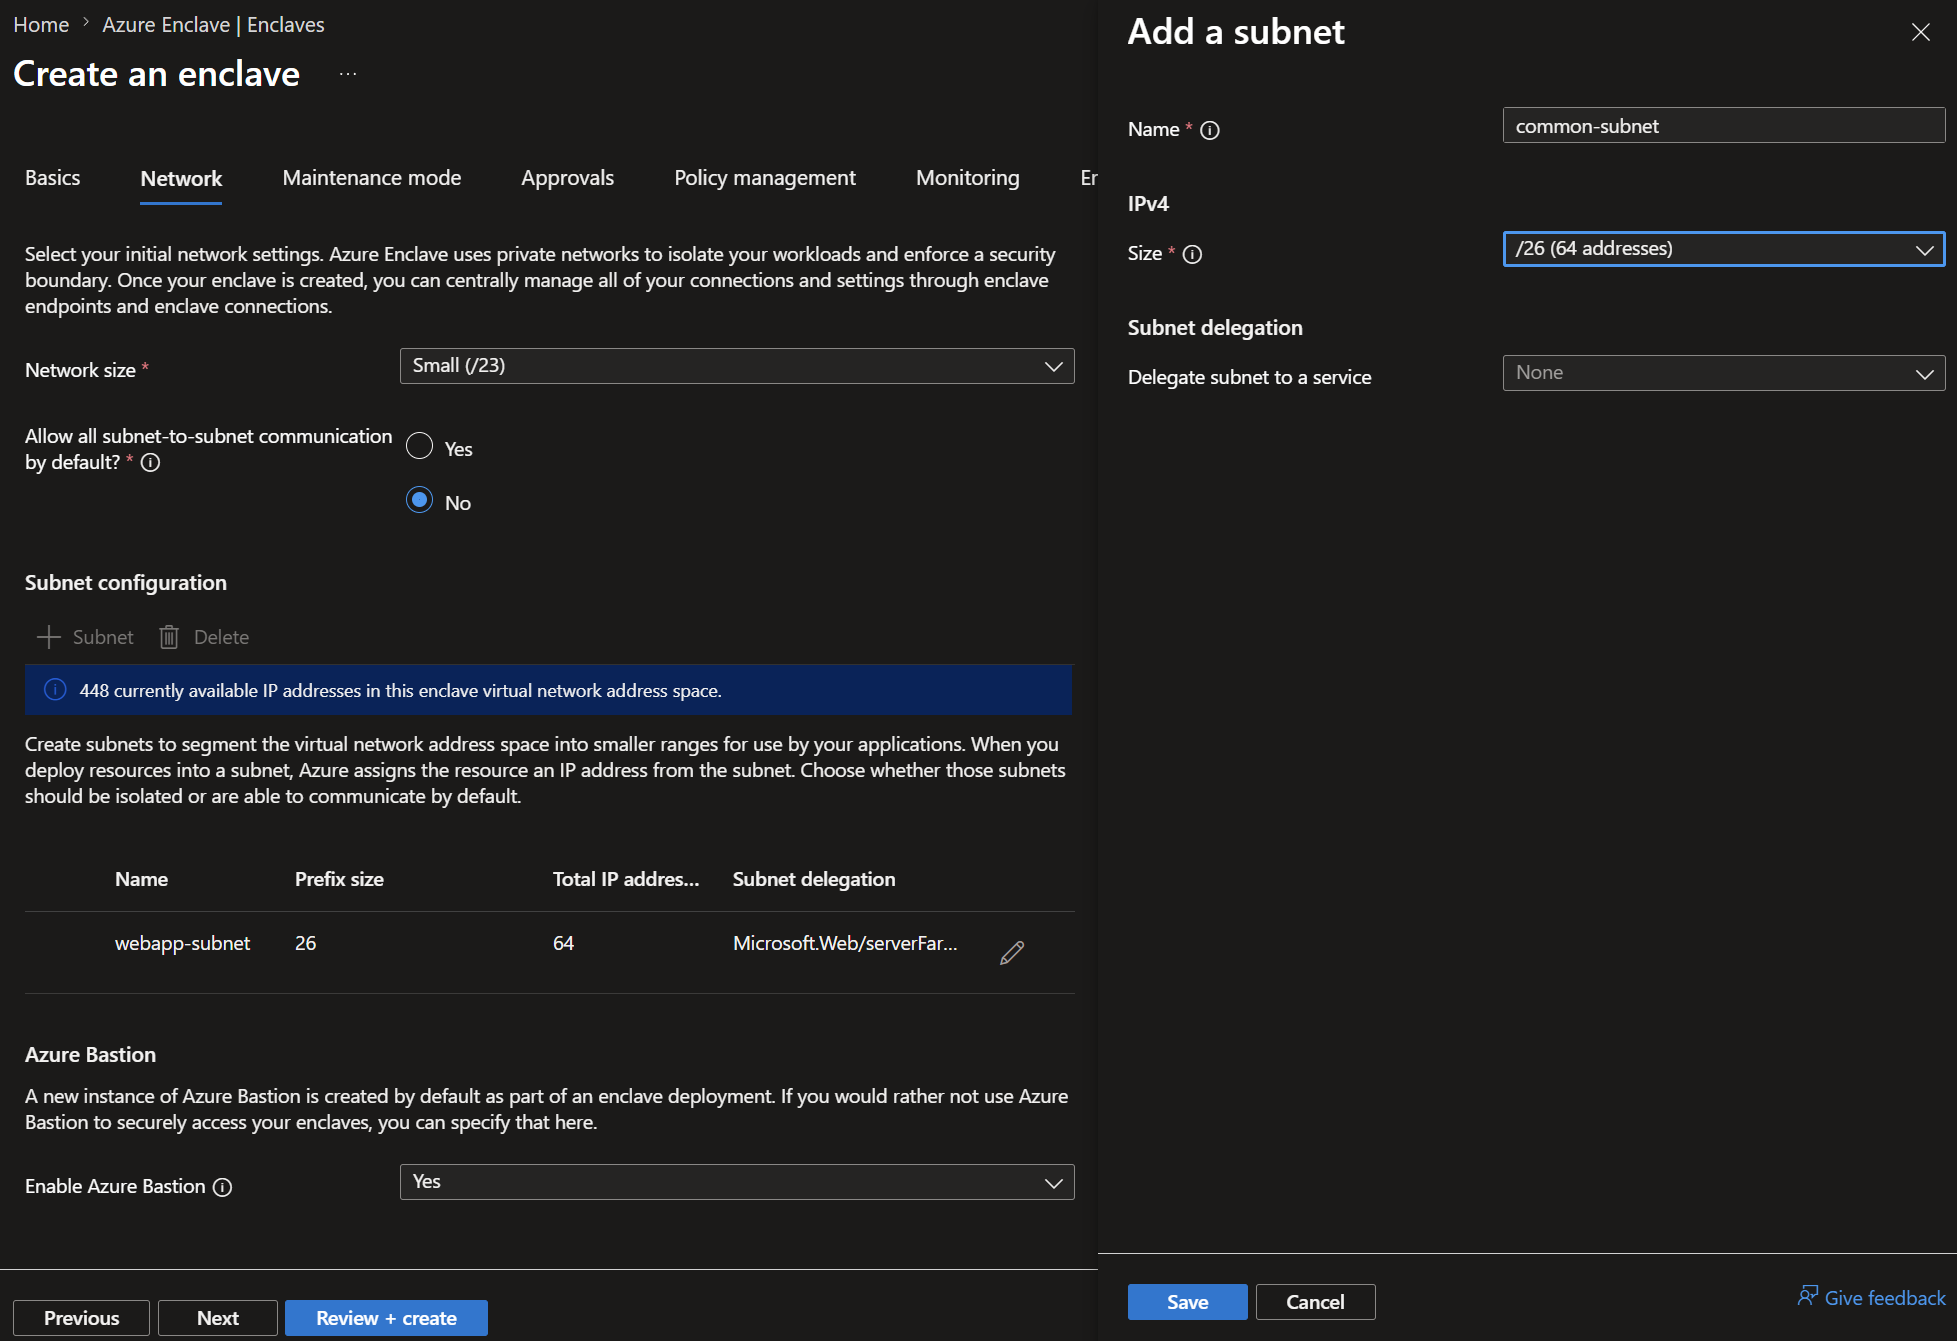1957x1341 pixels.
Task: Click the Microsoft.Web/serverFar... delegation cell
Action: click(845, 943)
